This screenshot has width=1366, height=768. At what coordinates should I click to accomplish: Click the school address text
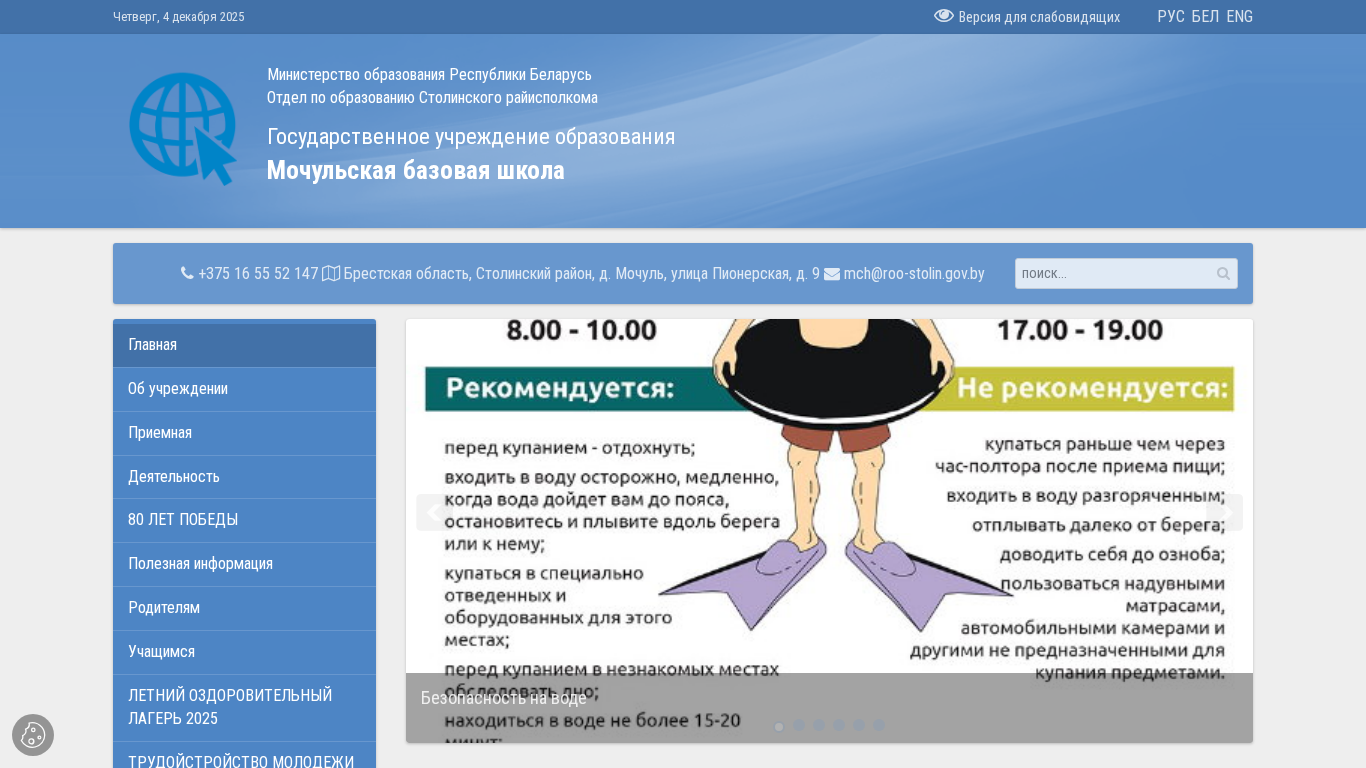point(582,273)
